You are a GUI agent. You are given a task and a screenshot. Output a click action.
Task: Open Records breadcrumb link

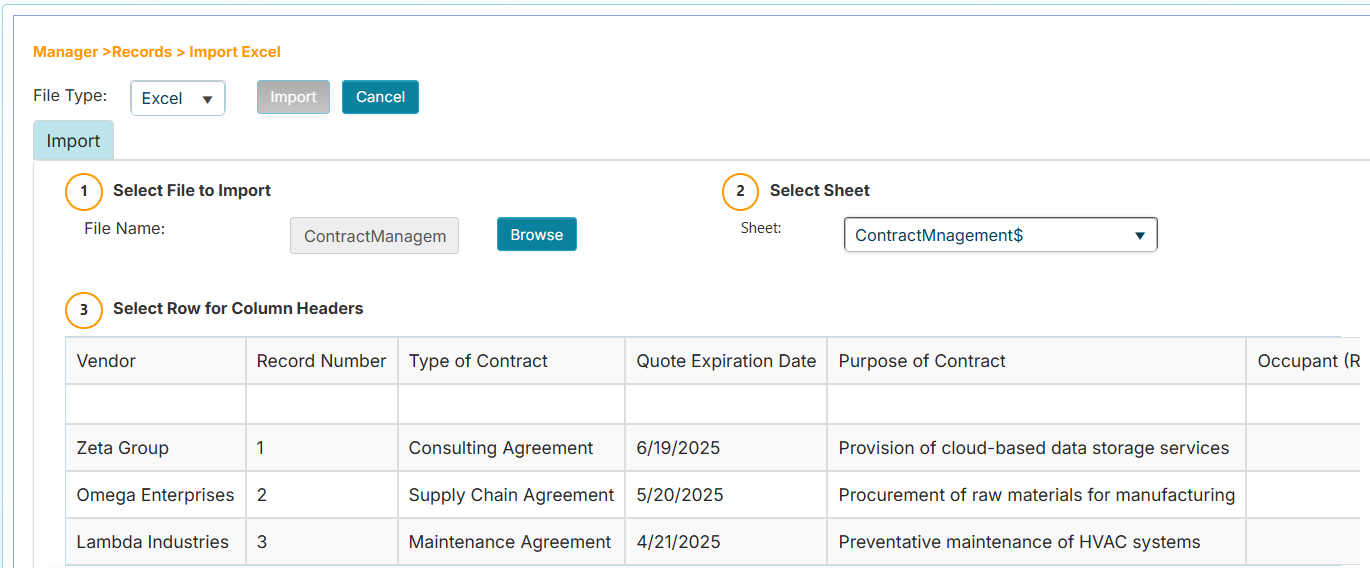pyautogui.click(x=141, y=52)
